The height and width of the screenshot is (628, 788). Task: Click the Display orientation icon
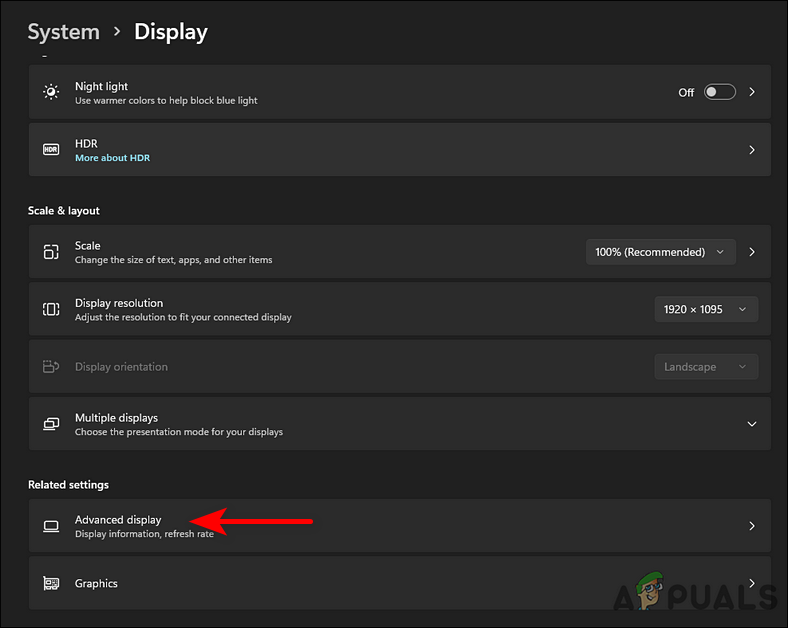[51, 367]
